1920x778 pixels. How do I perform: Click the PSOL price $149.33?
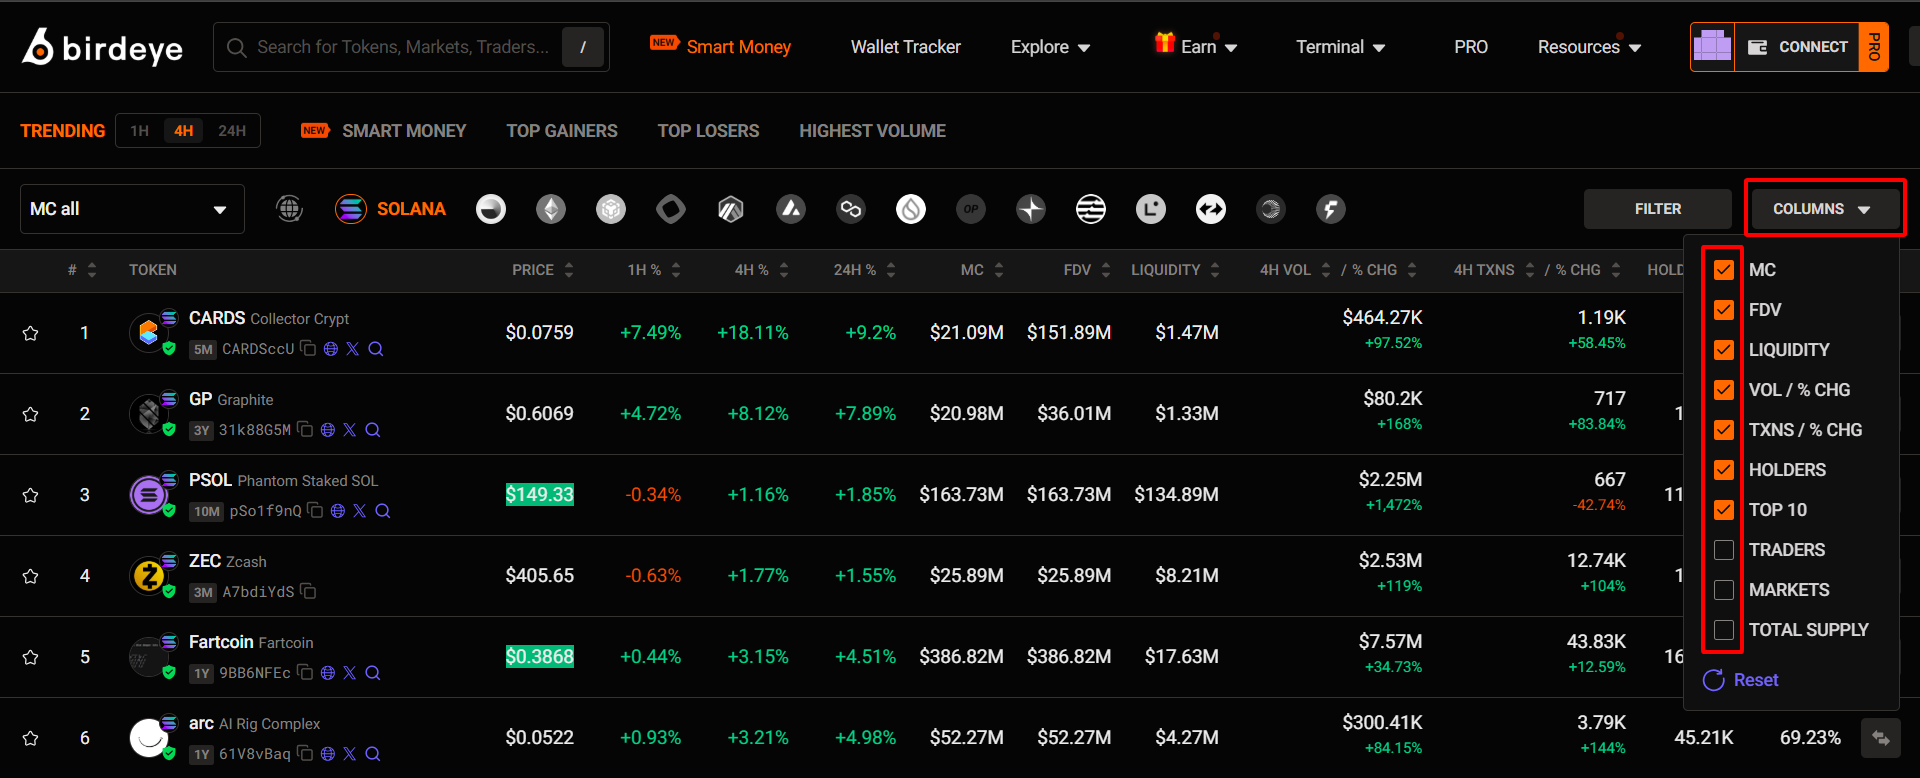[540, 495]
